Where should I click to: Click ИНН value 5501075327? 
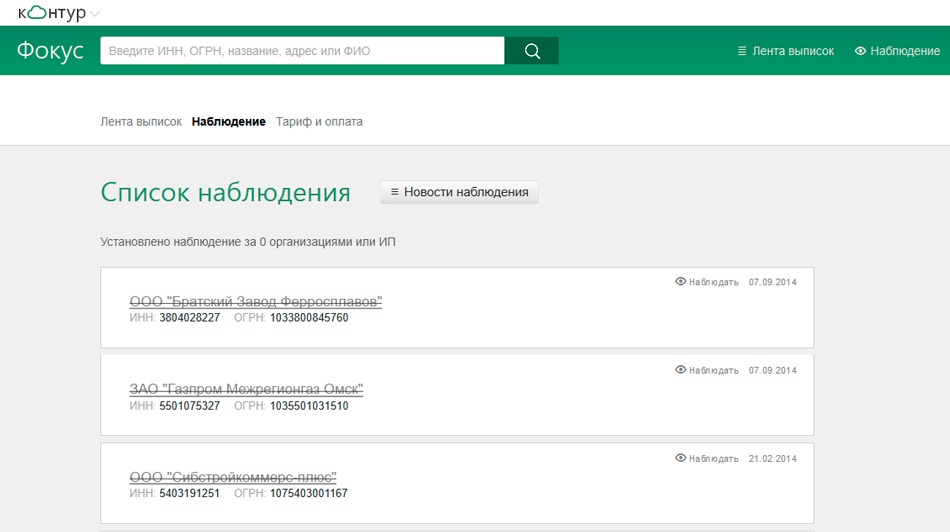tap(190, 406)
